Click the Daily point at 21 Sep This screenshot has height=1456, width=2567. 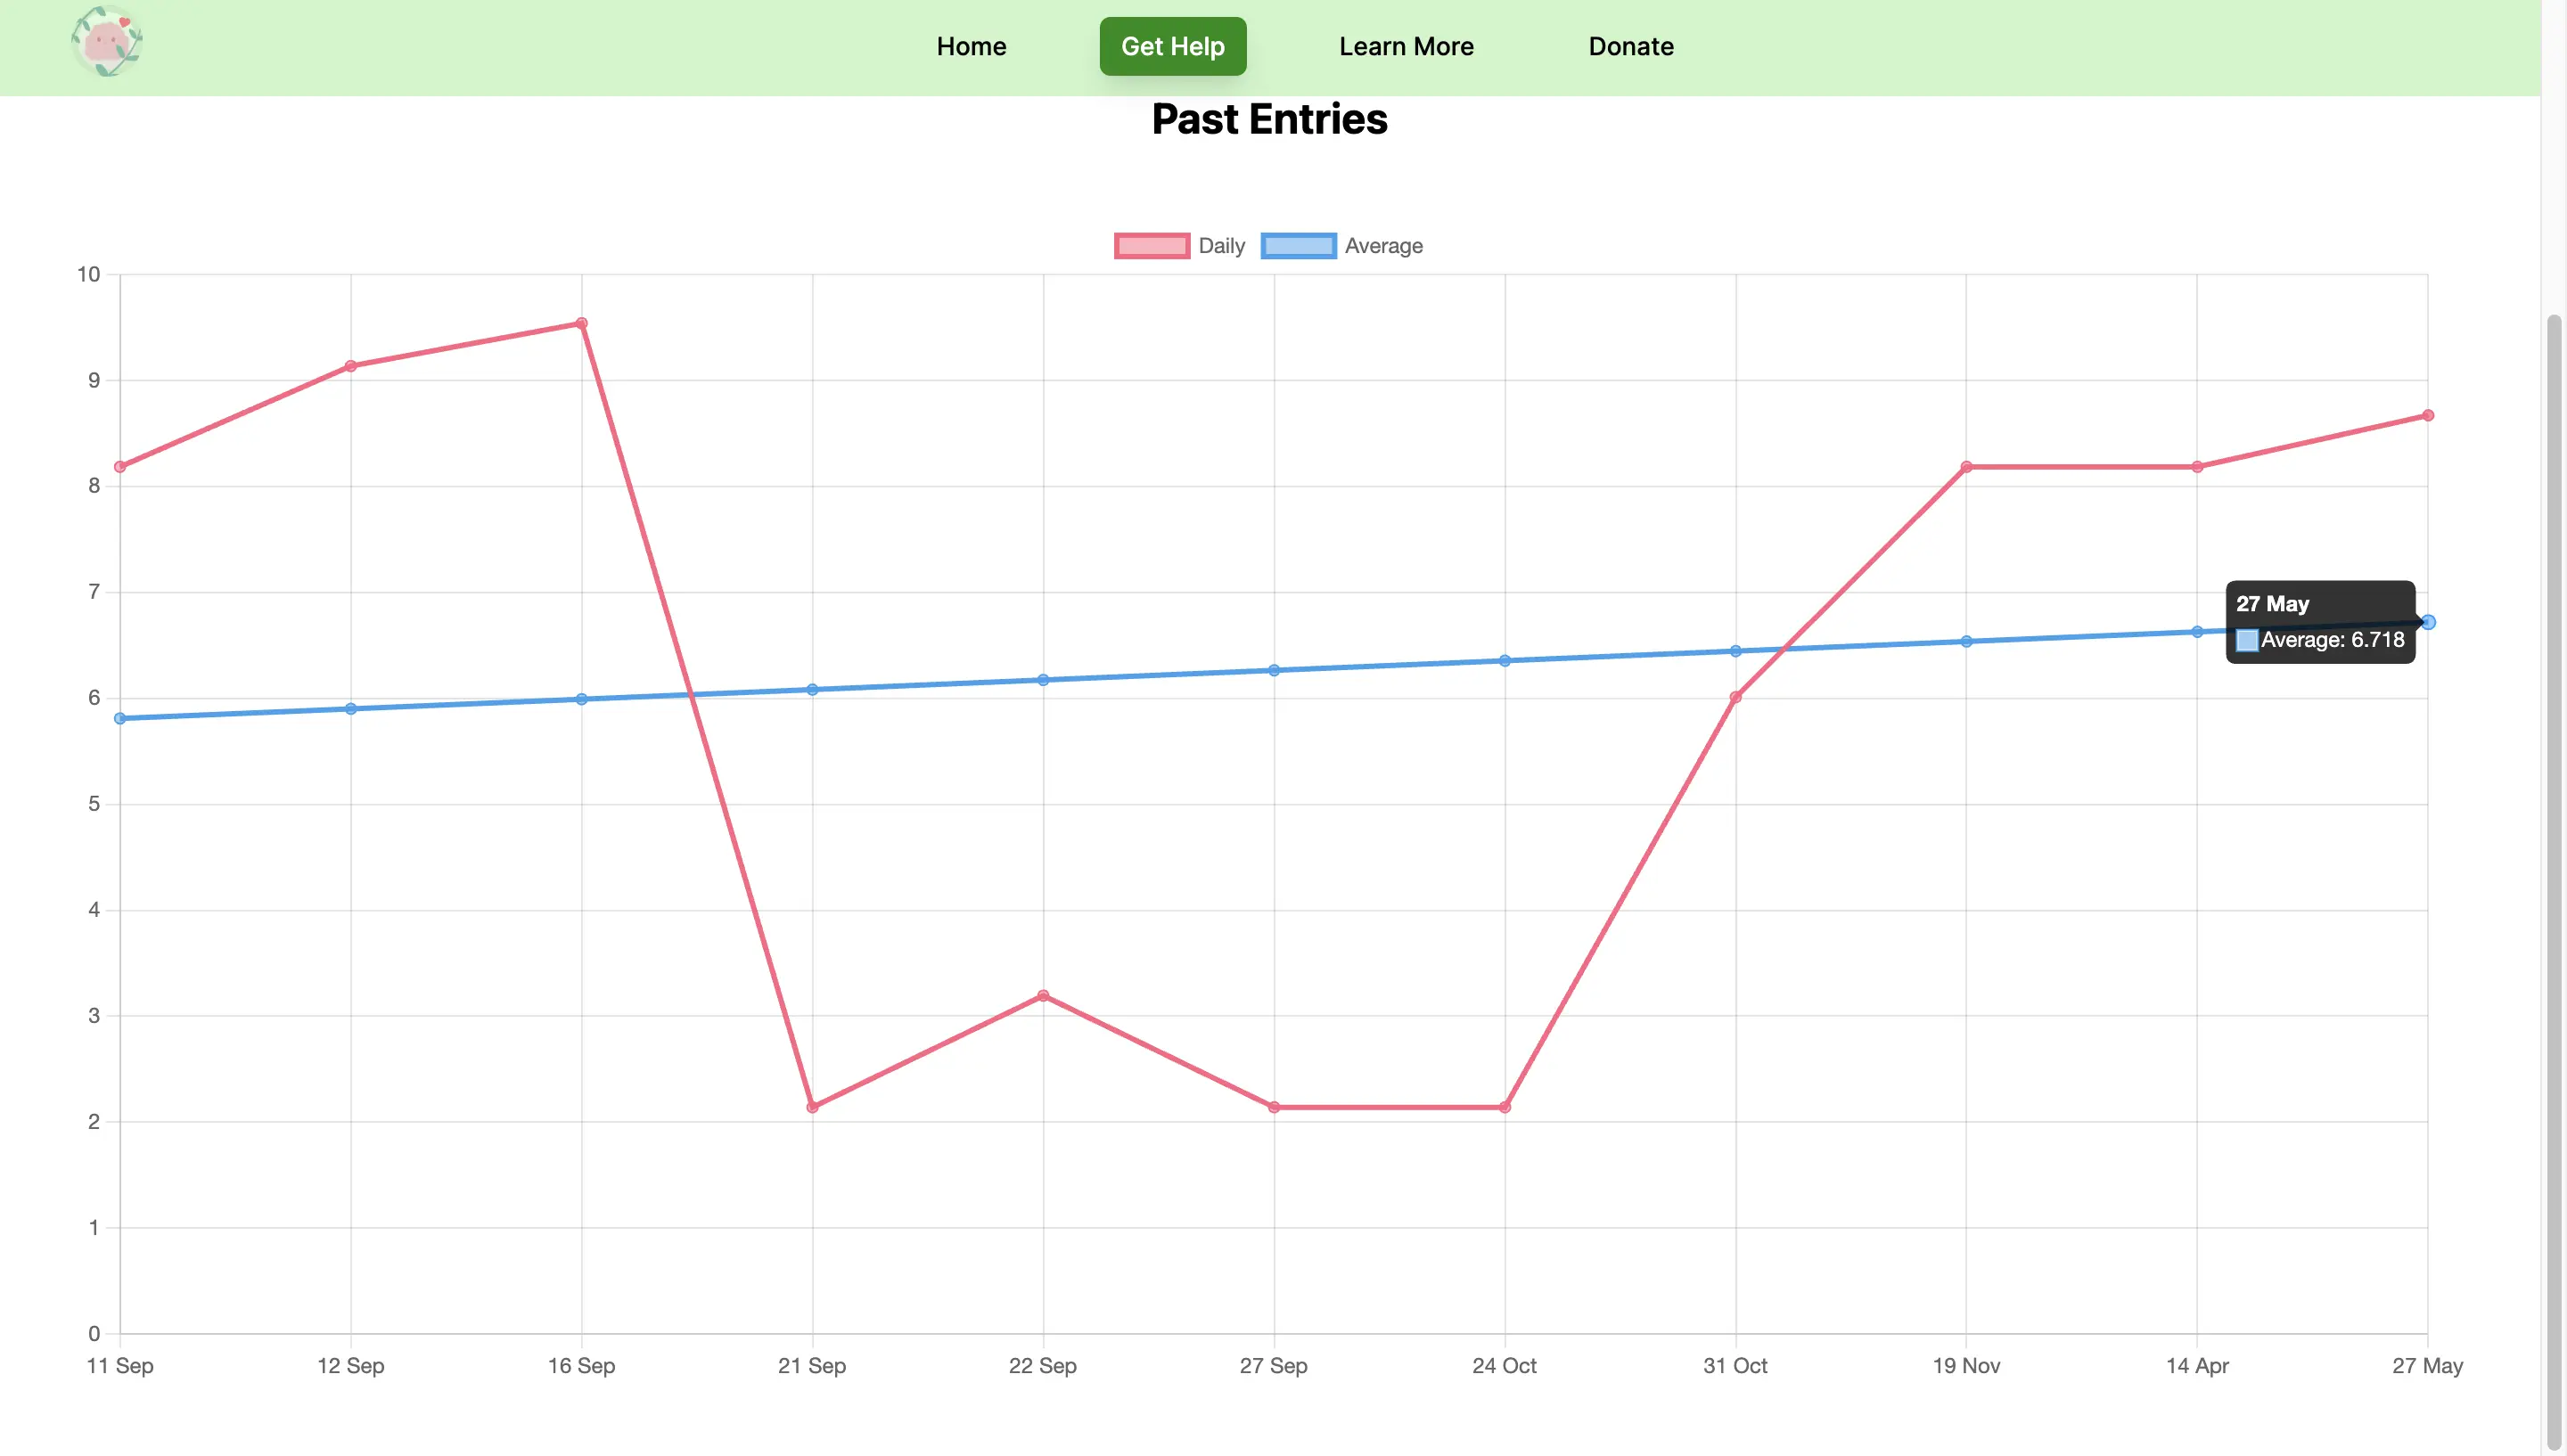(x=812, y=1107)
